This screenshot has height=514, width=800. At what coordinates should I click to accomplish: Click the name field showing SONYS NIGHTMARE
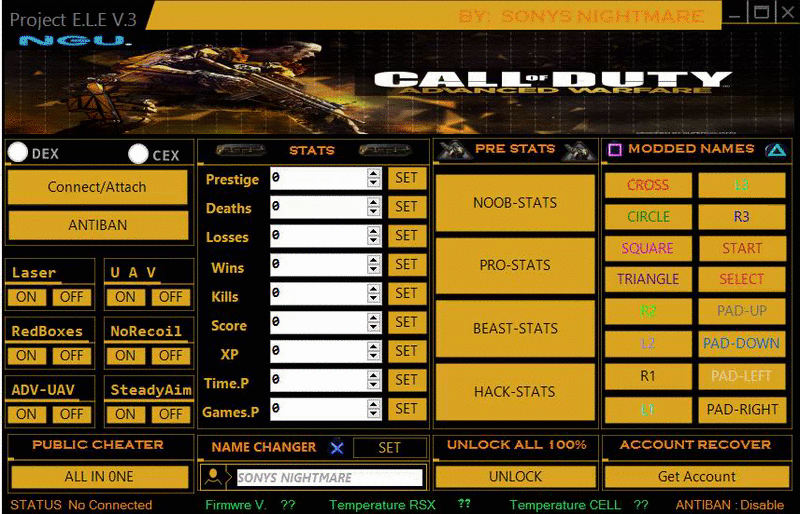click(330, 478)
